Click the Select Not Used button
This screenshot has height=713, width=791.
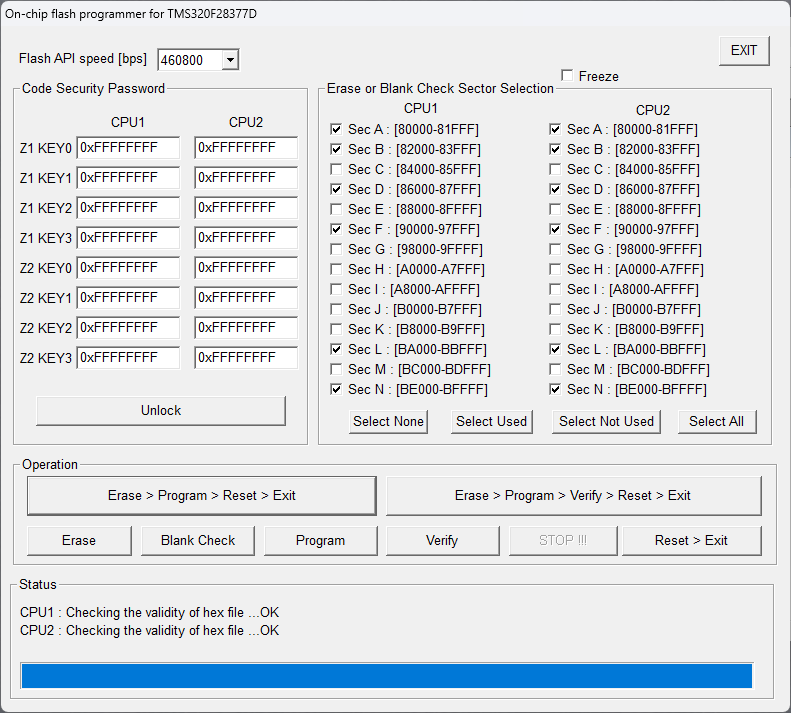tap(606, 421)
